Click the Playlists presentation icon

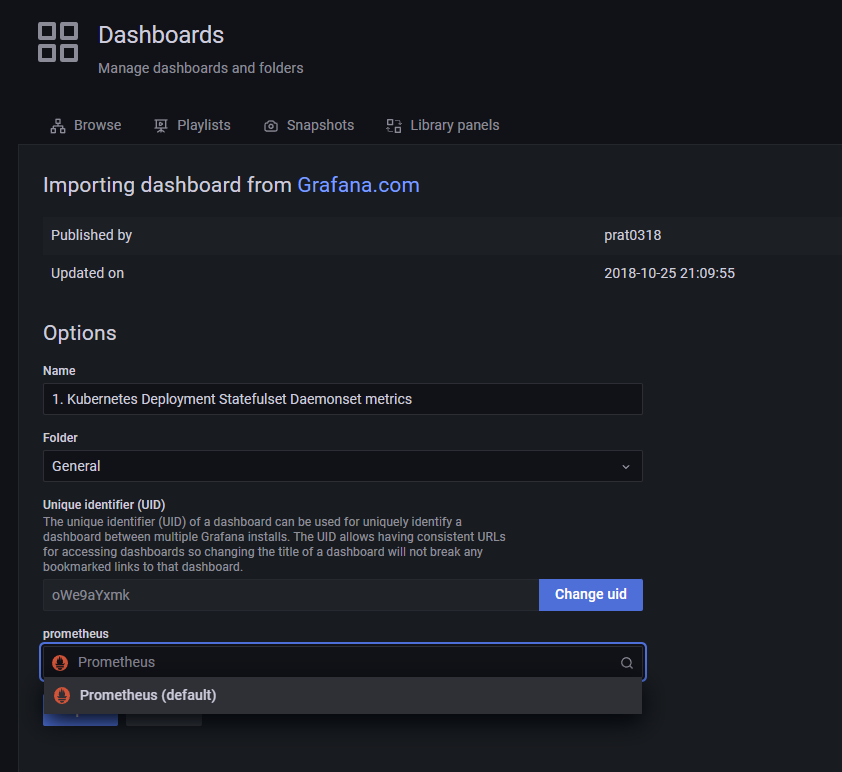[161, 126]
